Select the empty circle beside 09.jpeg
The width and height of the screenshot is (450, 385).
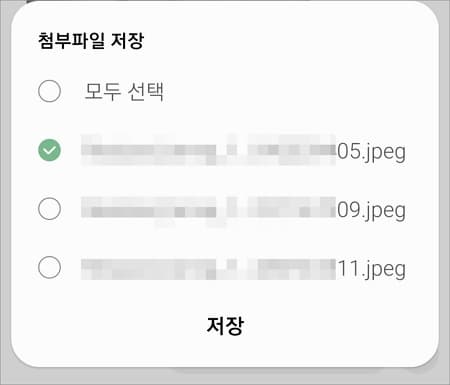(x=49, y=209)
